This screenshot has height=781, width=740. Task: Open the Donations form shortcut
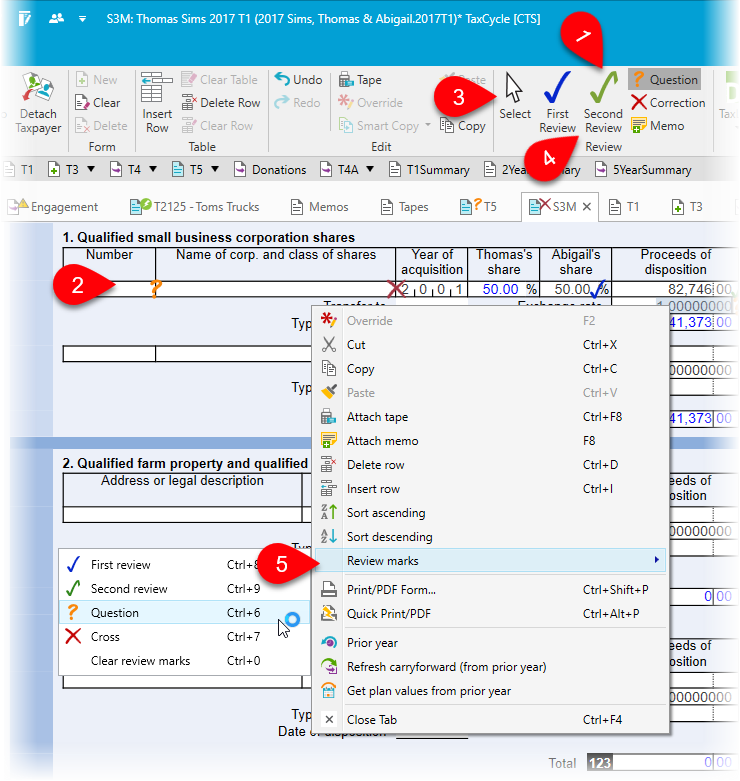[270, 170]
